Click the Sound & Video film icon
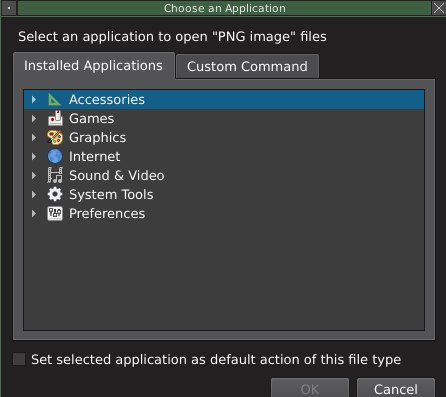The width and height of the screenshot is (446, 397). [55, 175]
